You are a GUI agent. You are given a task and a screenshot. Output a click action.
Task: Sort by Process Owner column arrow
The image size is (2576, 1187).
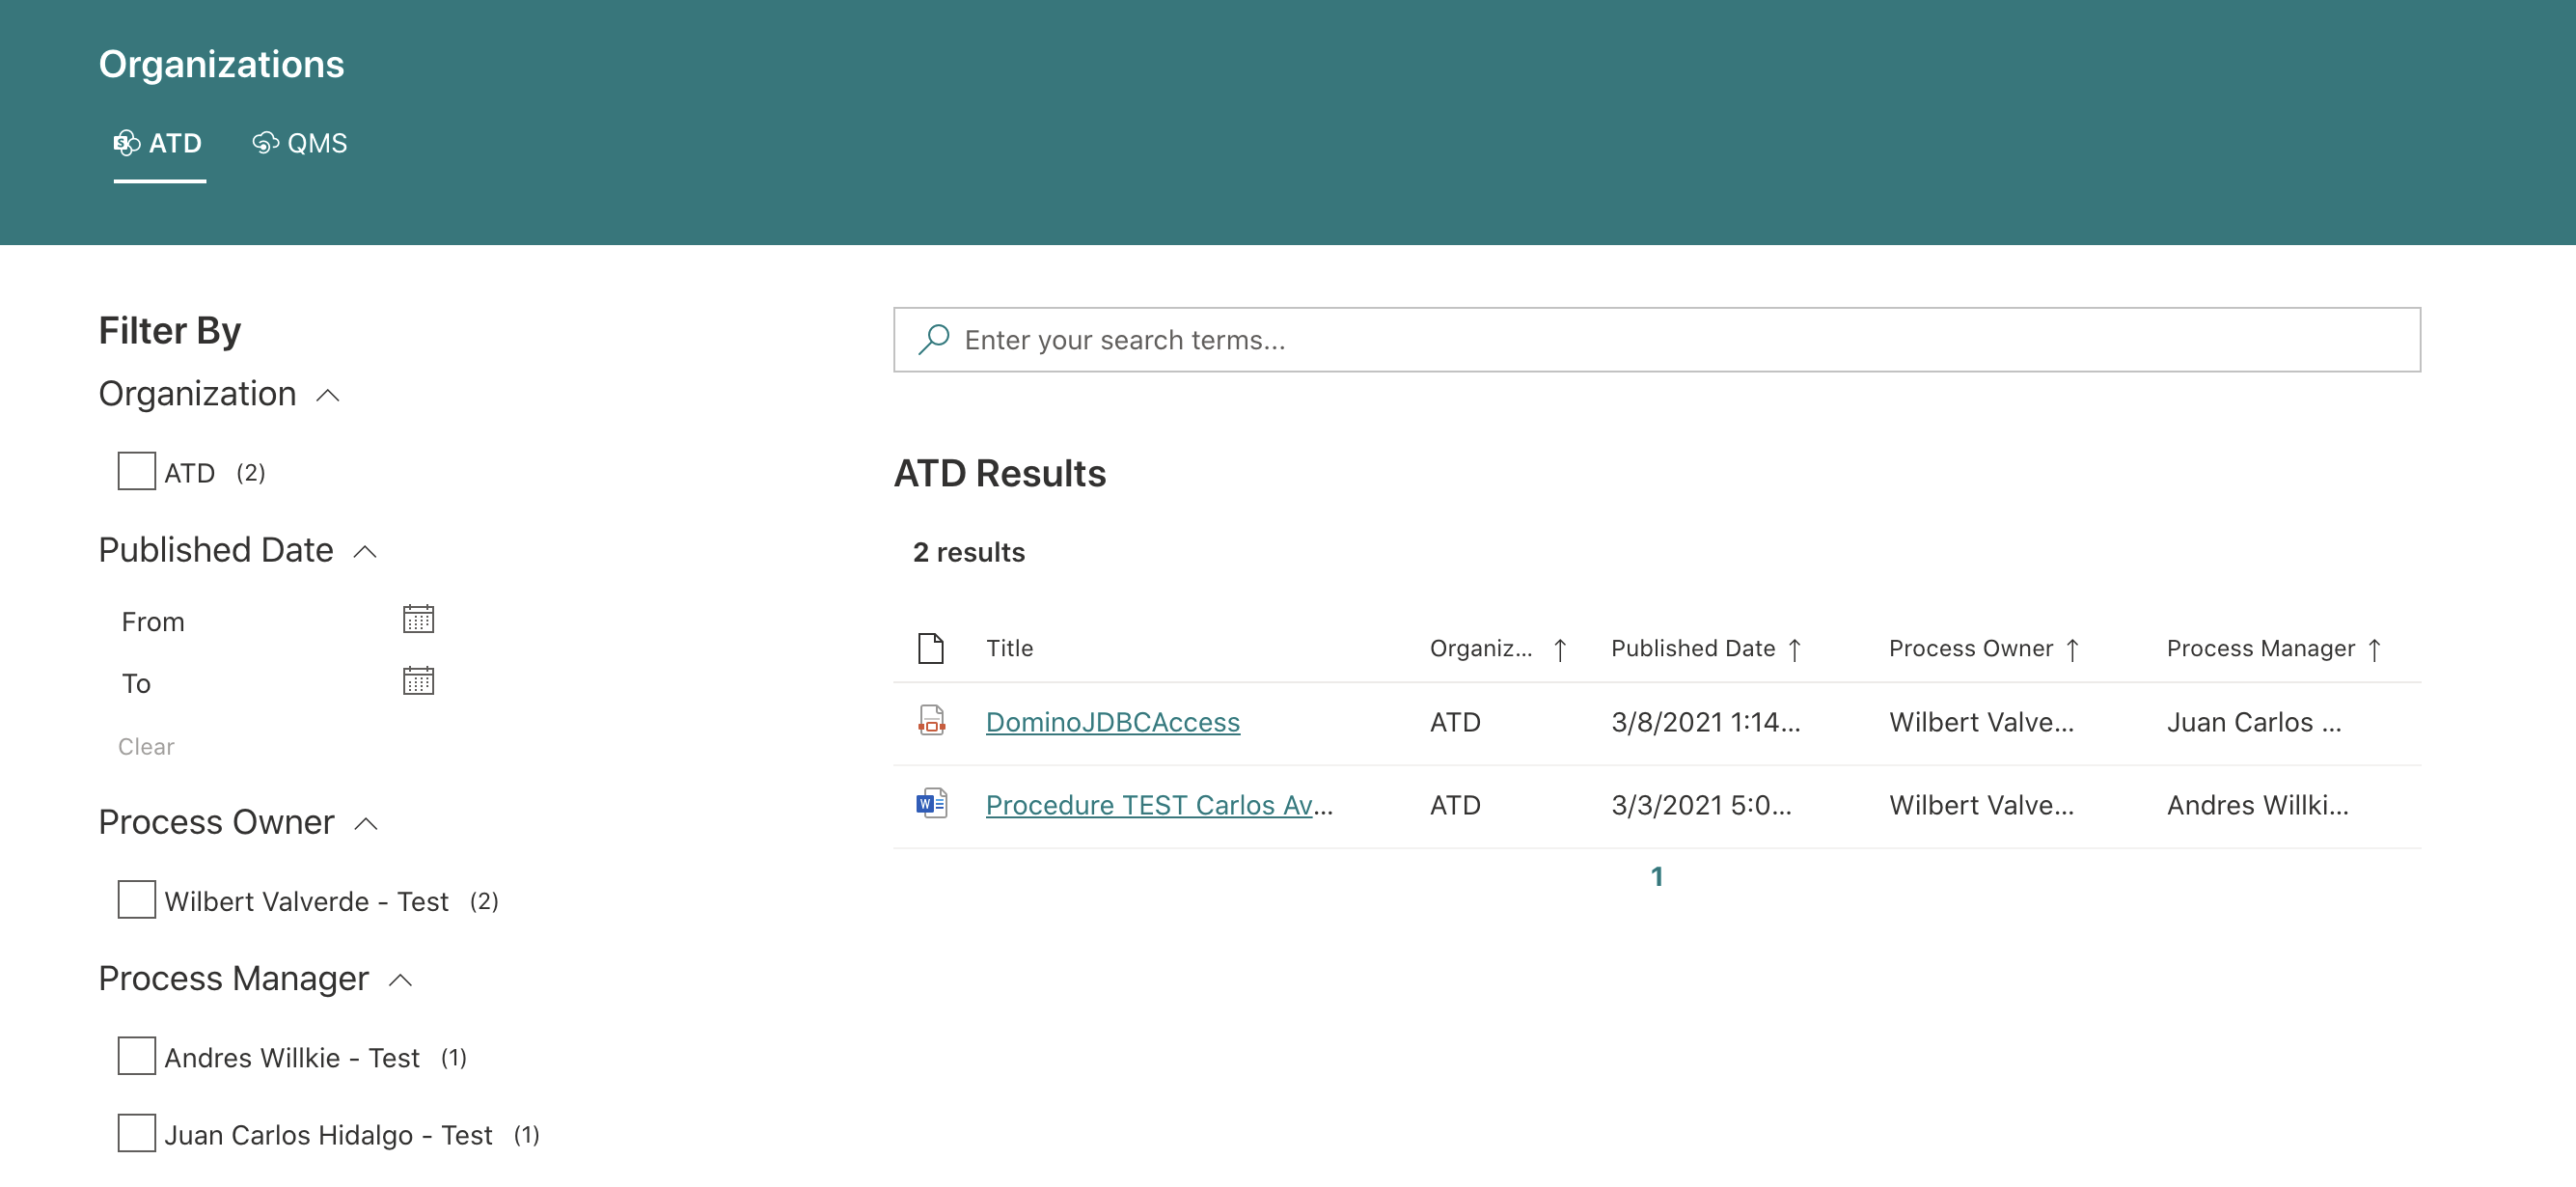(2072, 650)
